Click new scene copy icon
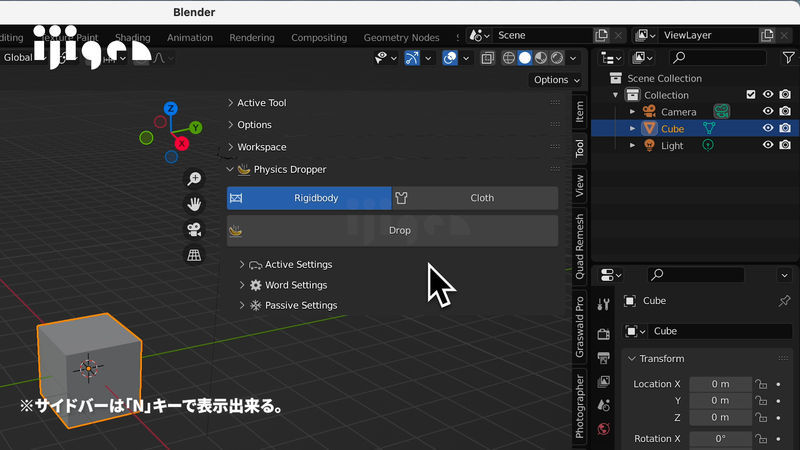This screenshot has height=450, width=800. 602,35
